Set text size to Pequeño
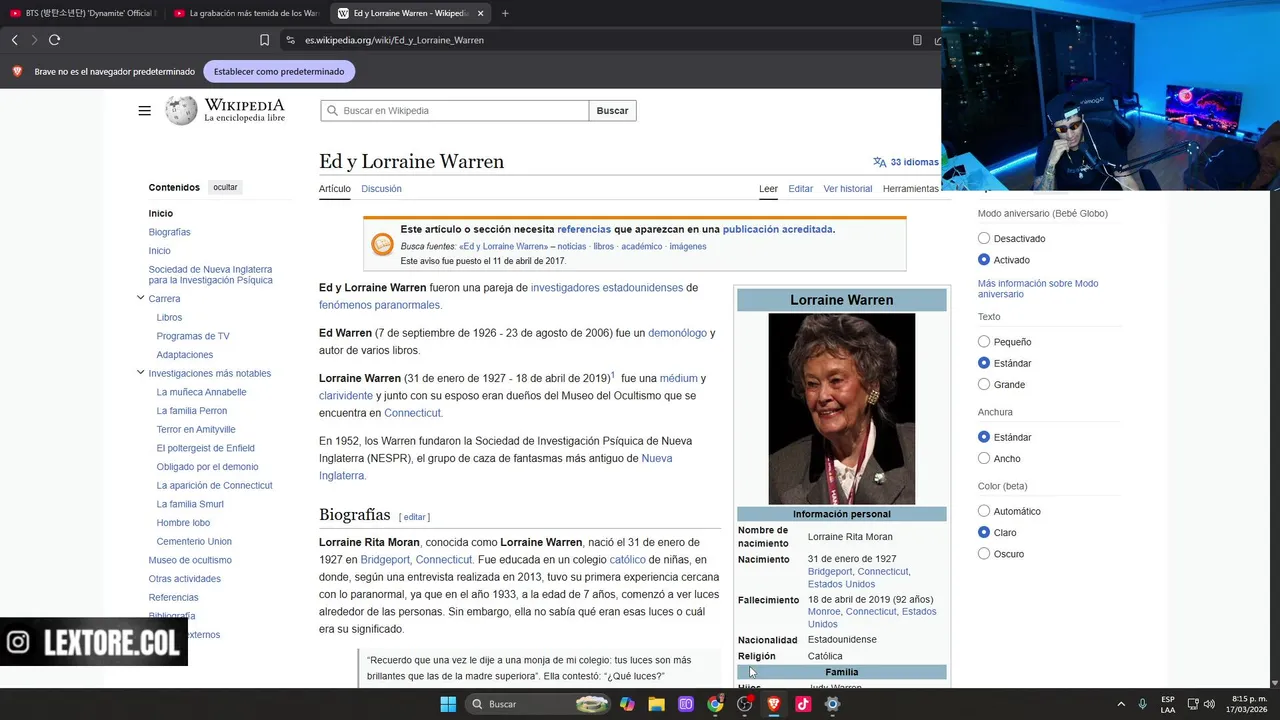Viewport: 1280px width, 720px height. [x=984, y=342]
